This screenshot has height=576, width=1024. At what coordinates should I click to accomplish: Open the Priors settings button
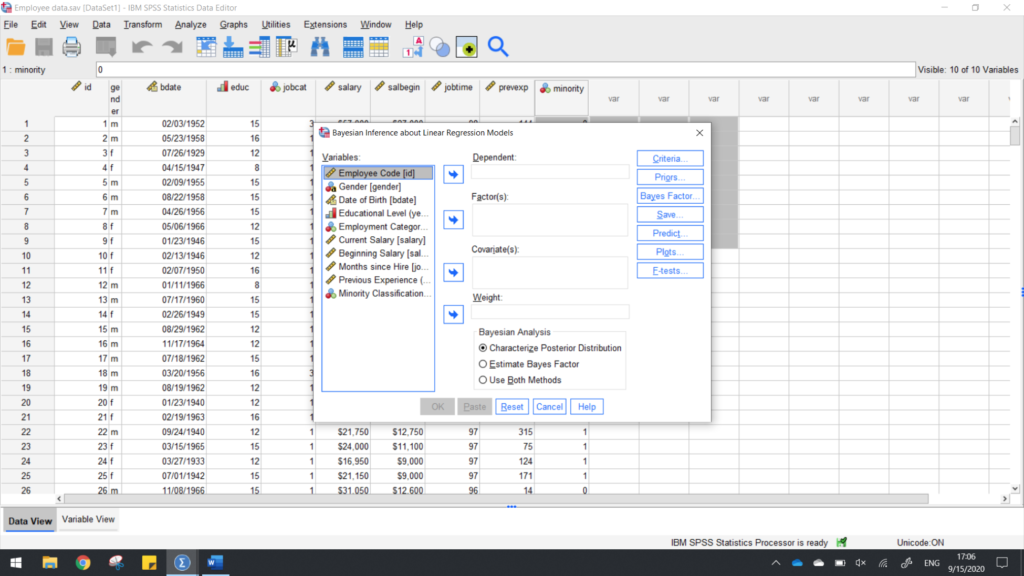[x=670, y=177]
